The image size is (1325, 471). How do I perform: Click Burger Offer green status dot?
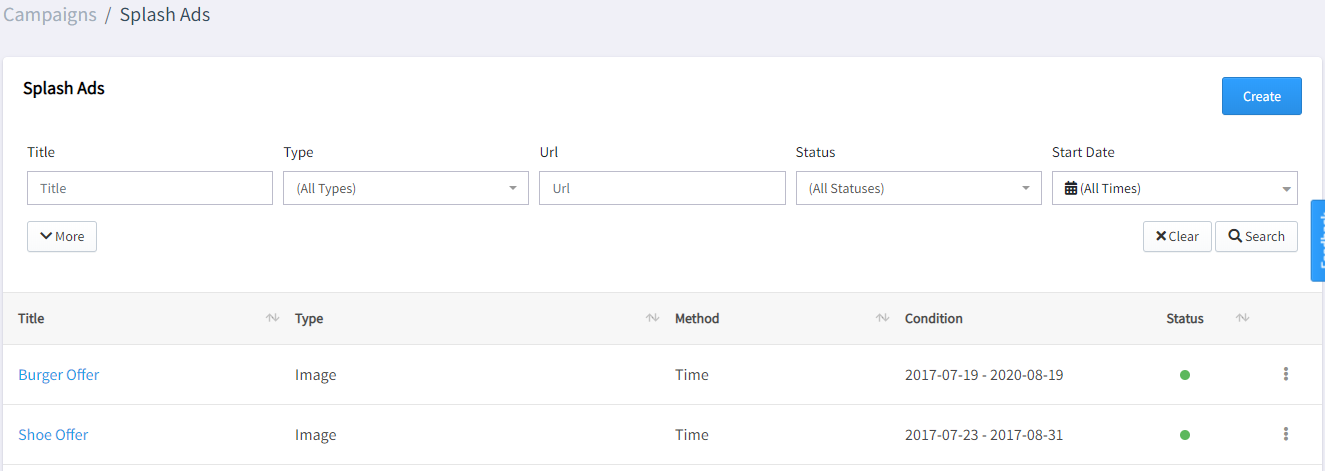1185,375
